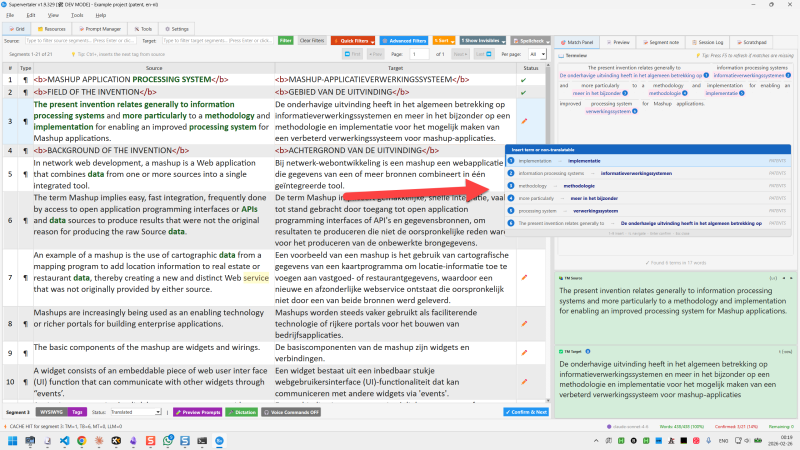Click the pencil status icon of segment 3
Viewport: 800px width, 450px height.
[524, 121]
